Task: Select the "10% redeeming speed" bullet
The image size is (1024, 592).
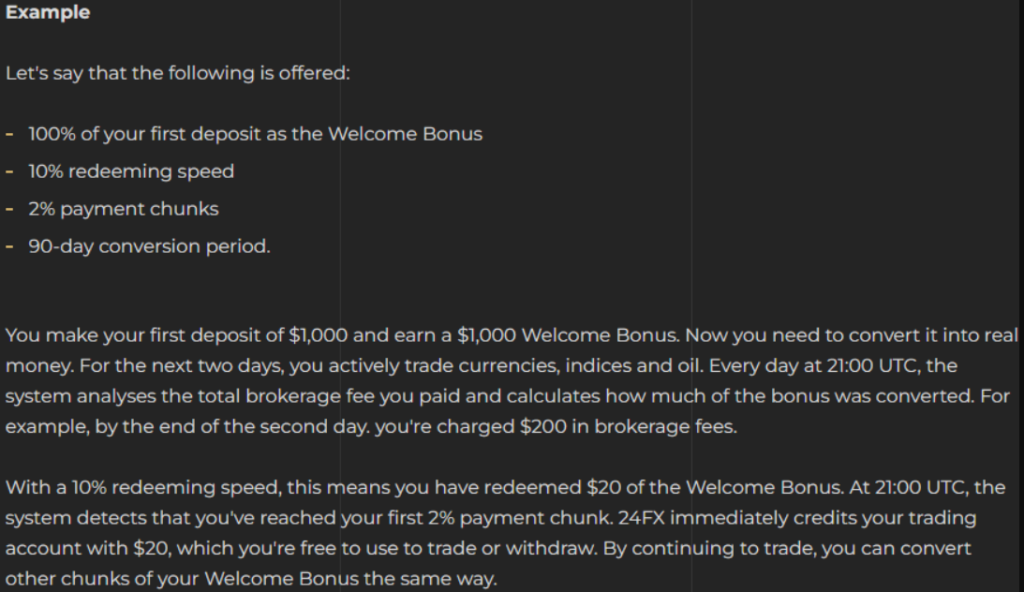Action: click(131, 171)
